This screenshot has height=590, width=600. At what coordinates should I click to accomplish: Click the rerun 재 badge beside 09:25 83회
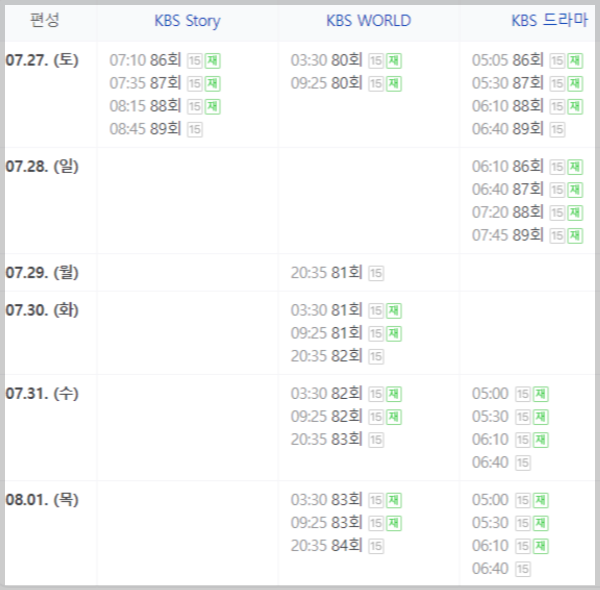pyautogui.click(x=394, y=523)
